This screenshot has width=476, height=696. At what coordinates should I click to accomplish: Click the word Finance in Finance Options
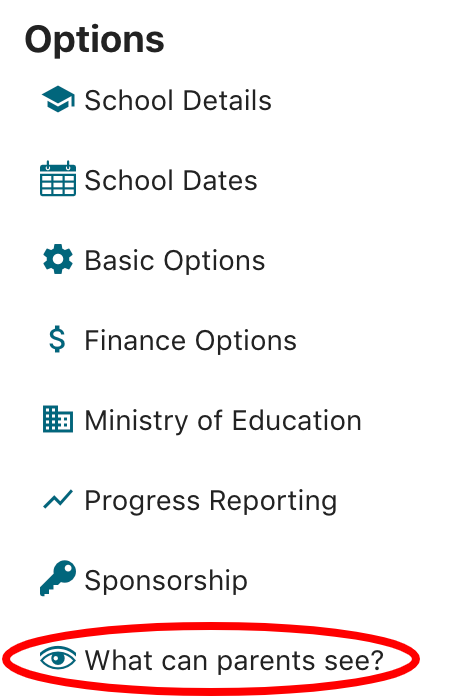[135, 340]
